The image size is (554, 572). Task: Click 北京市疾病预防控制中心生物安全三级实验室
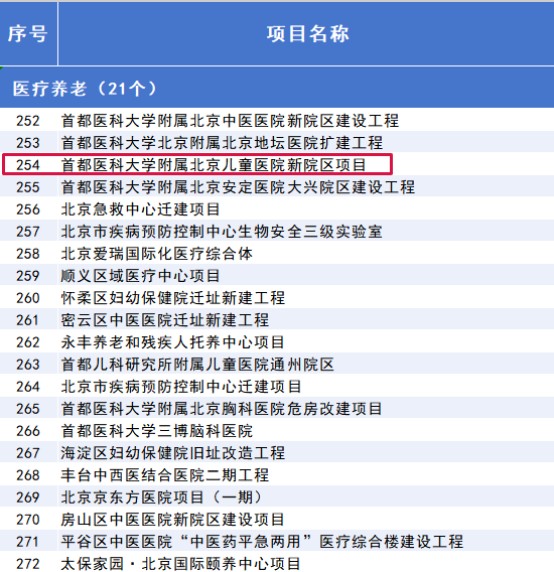[222, 232]
